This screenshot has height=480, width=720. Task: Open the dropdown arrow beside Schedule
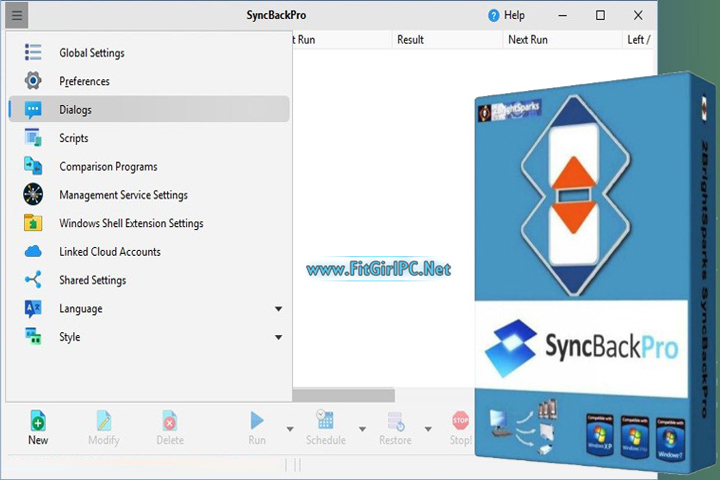(359, 429)
